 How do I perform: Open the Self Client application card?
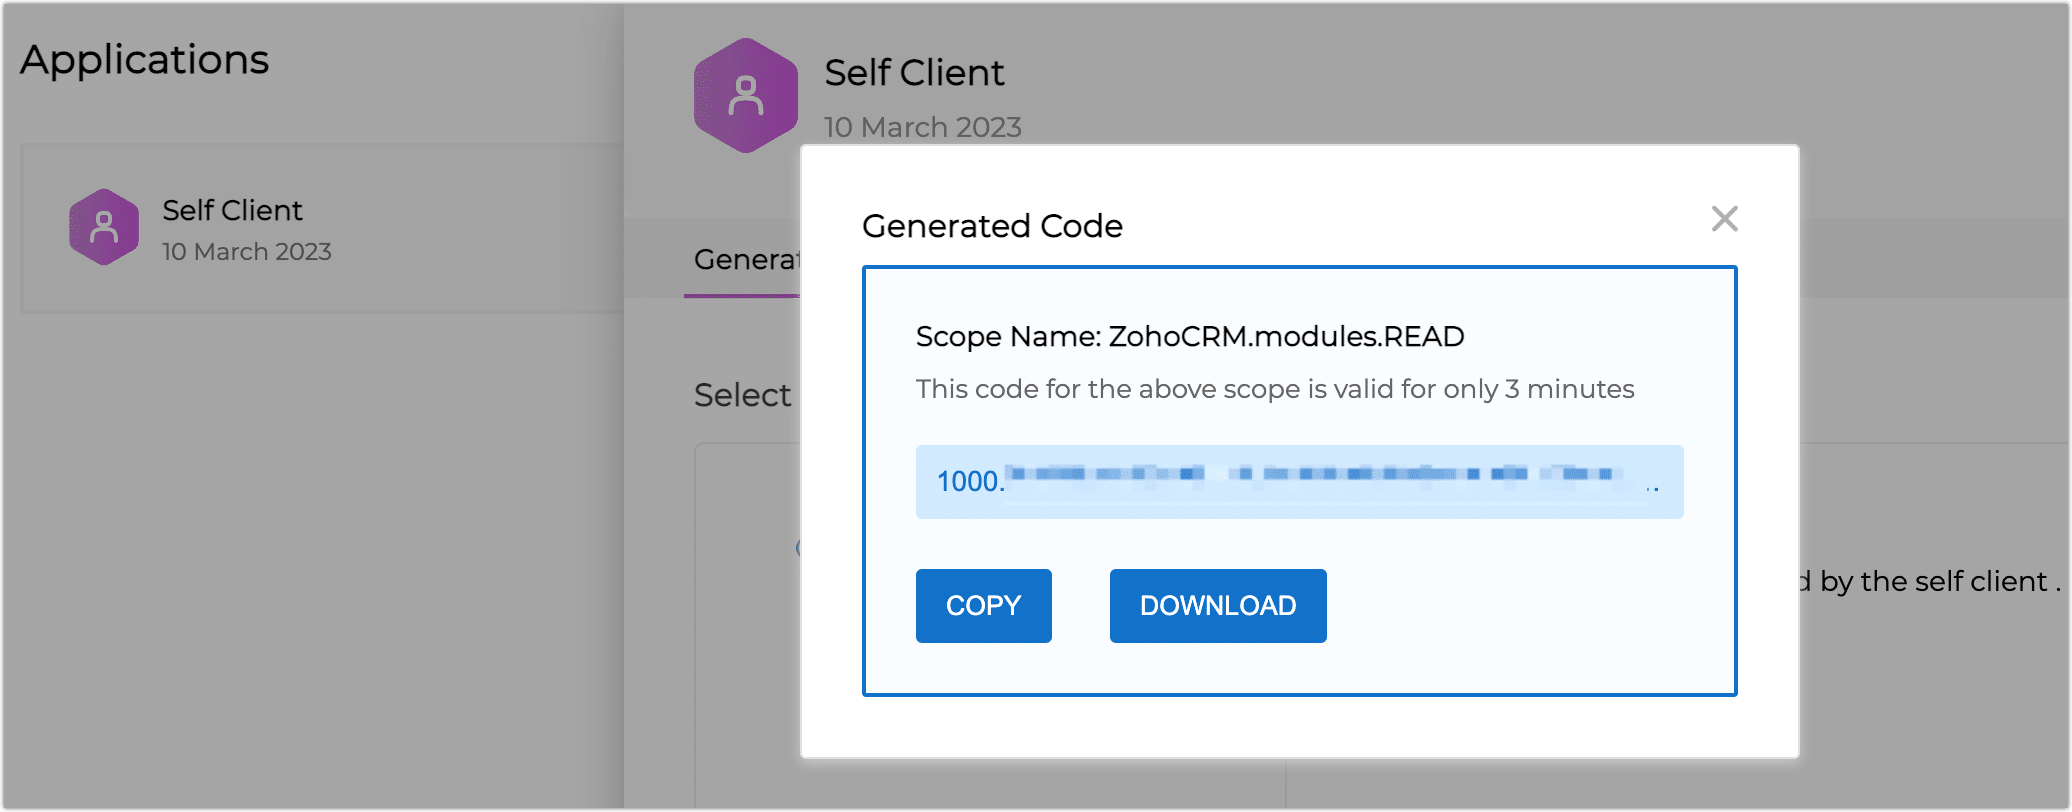click(x=320, y=228)
